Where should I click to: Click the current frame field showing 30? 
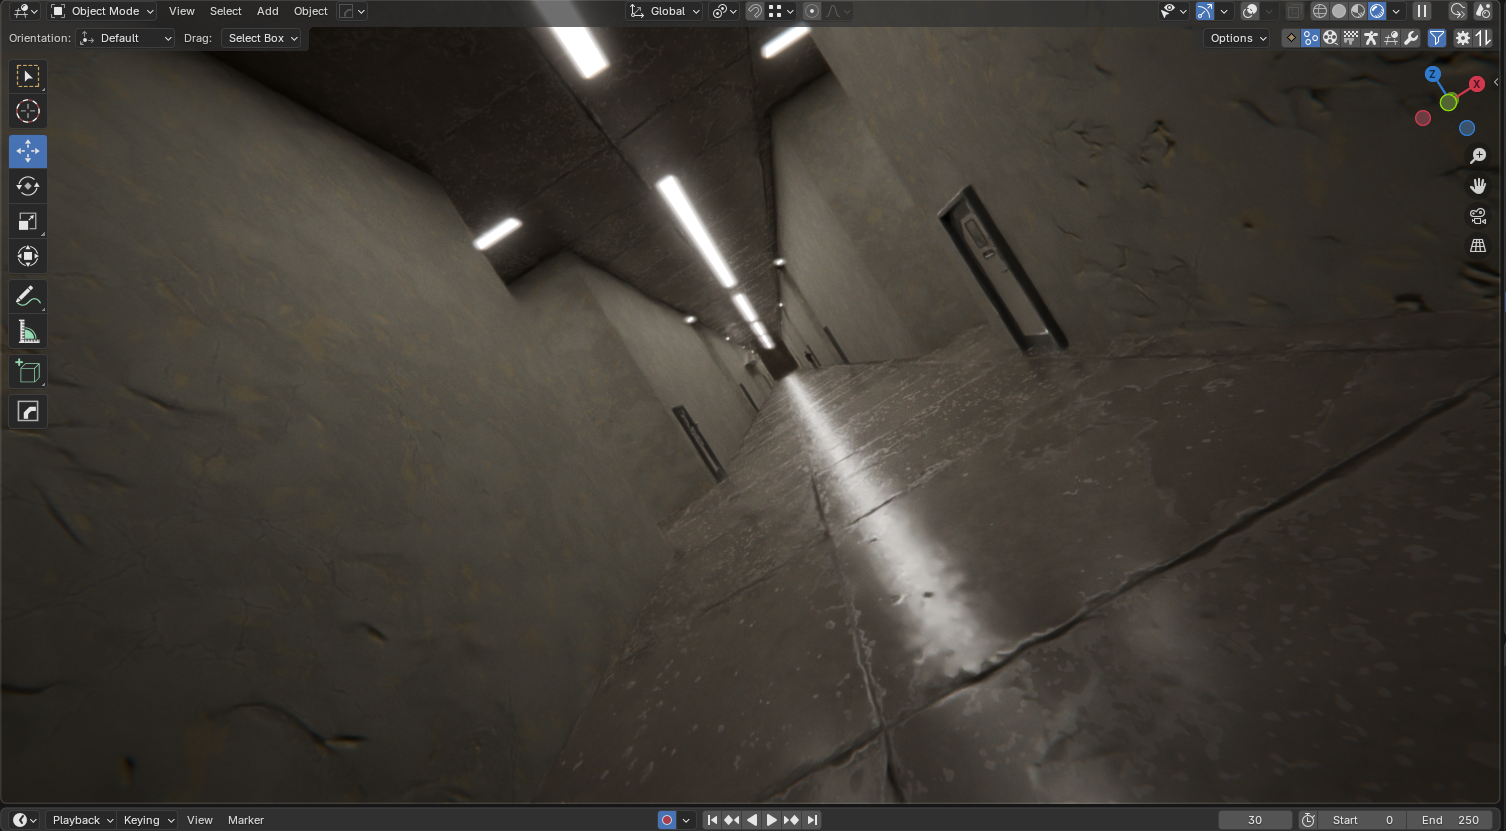pos(1255,819)
